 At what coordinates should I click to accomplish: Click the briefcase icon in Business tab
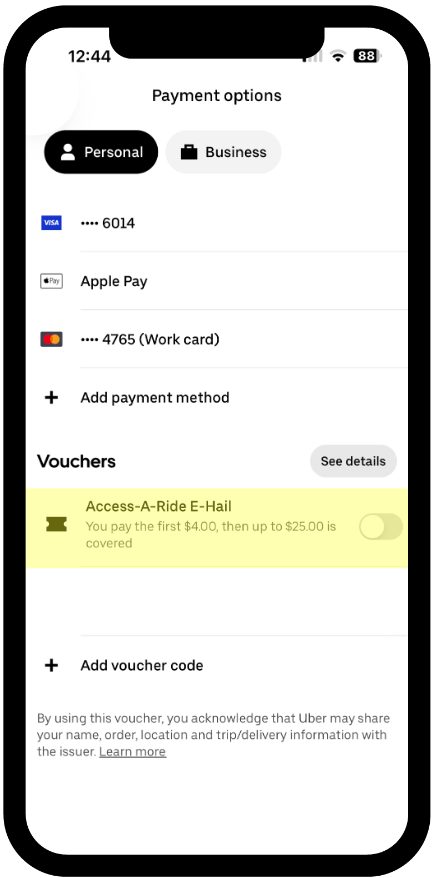[189, 152]
